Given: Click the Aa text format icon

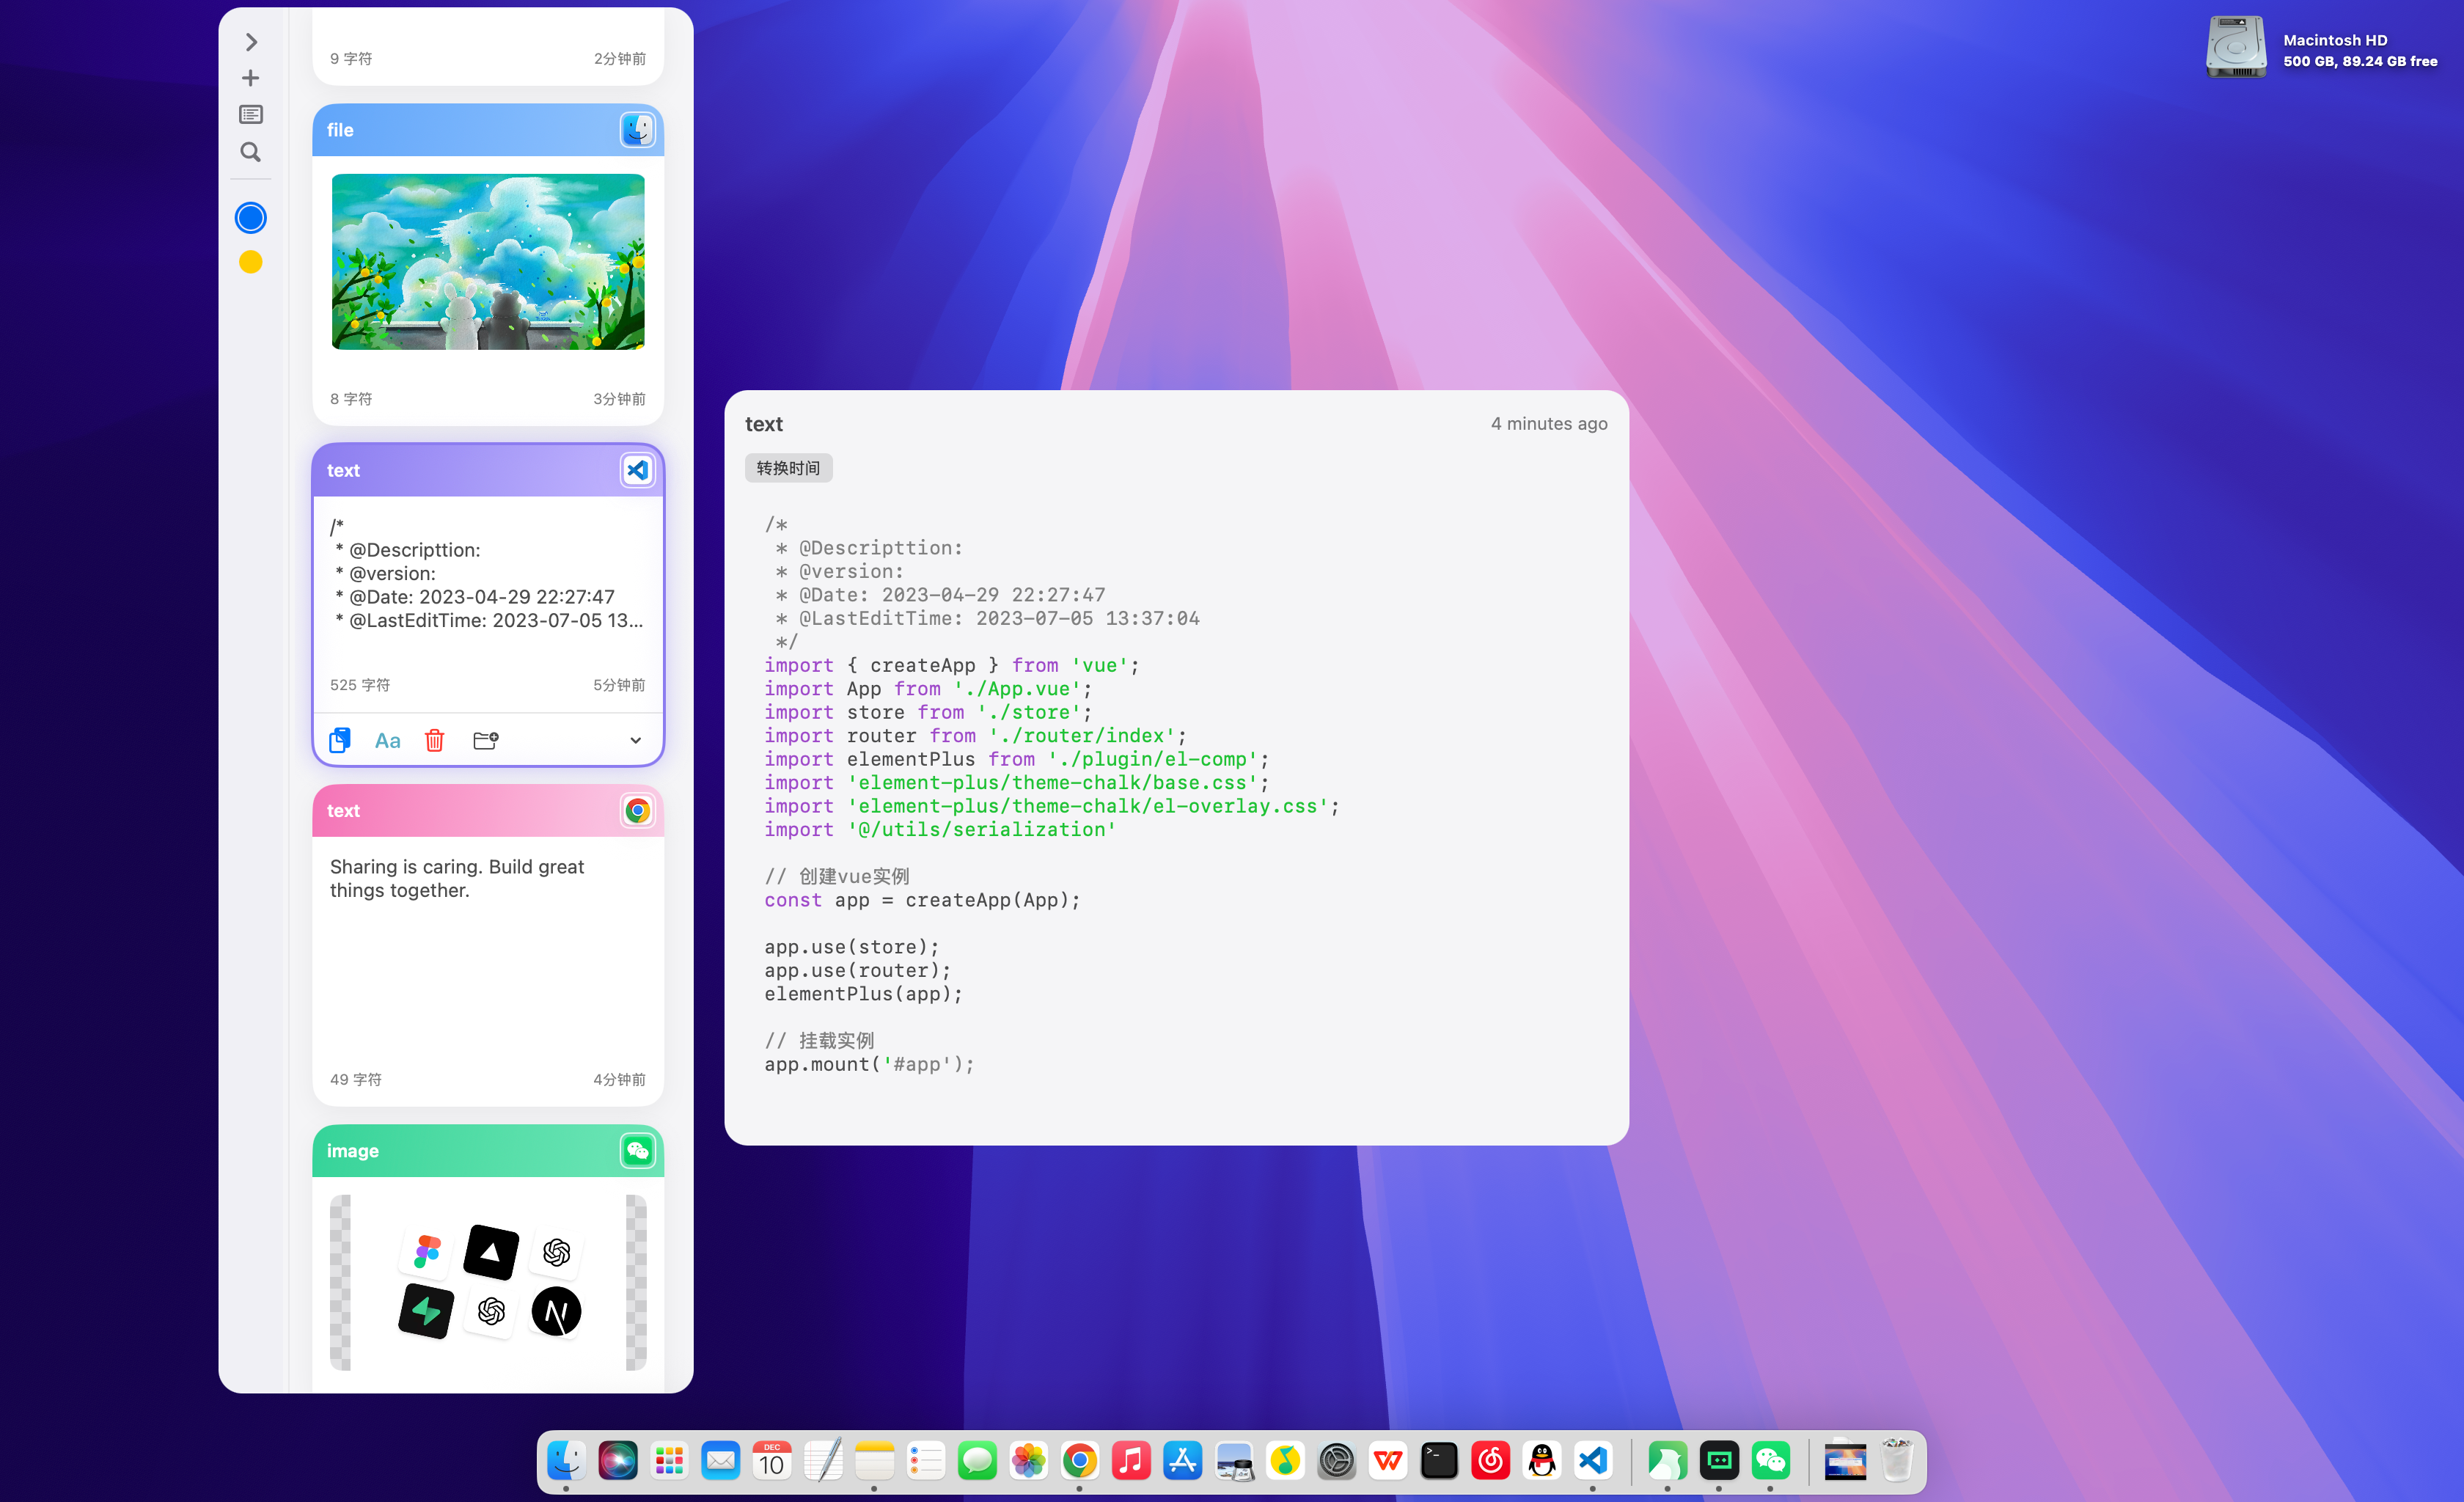Looking at the screenshot, I should (x=387, y=740).
